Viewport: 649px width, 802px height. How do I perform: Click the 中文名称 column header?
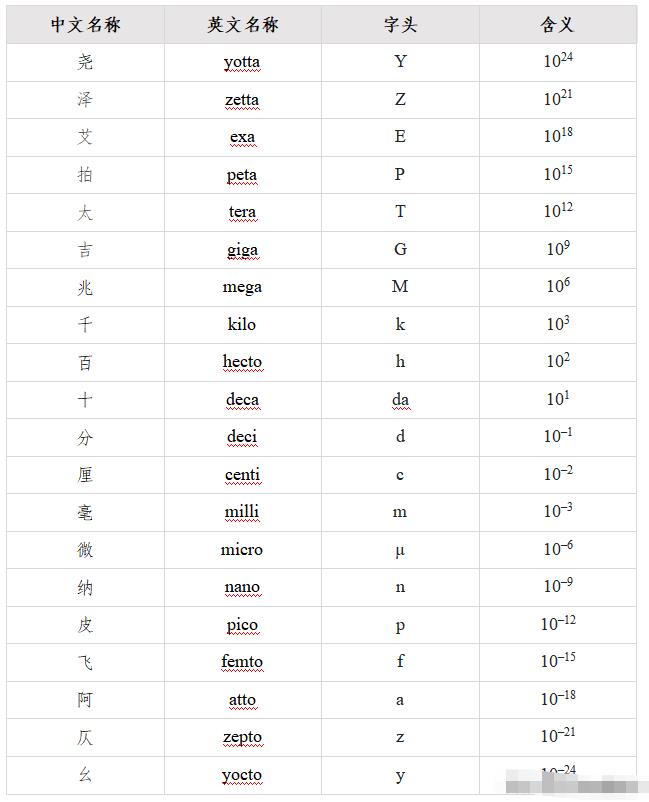(x=85, y=25)
